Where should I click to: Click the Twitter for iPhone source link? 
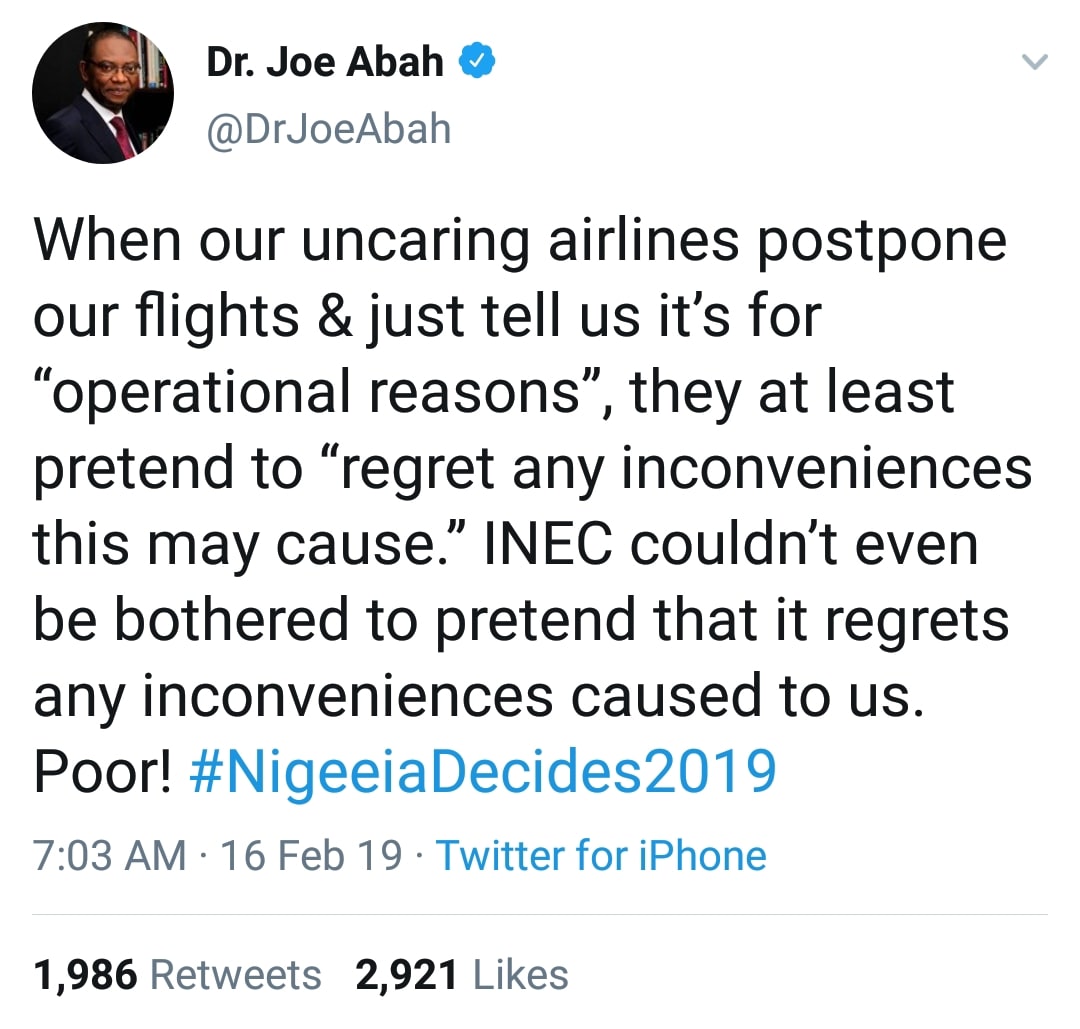tap(602, 856)
